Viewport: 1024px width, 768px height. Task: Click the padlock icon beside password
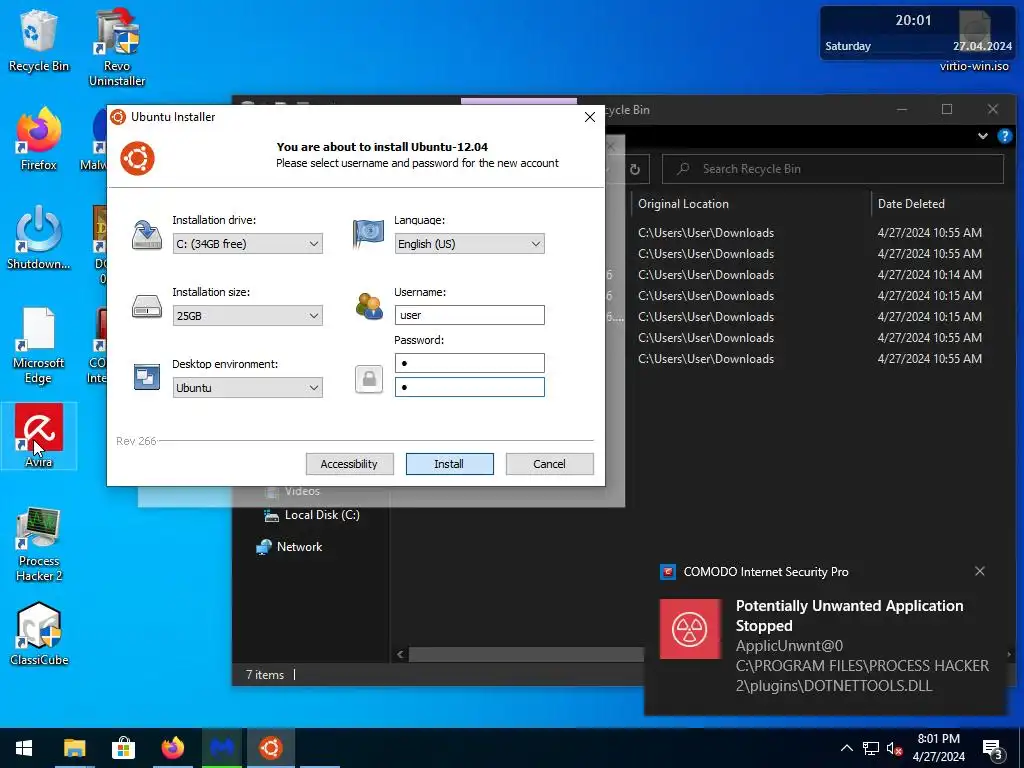[369, 379]
